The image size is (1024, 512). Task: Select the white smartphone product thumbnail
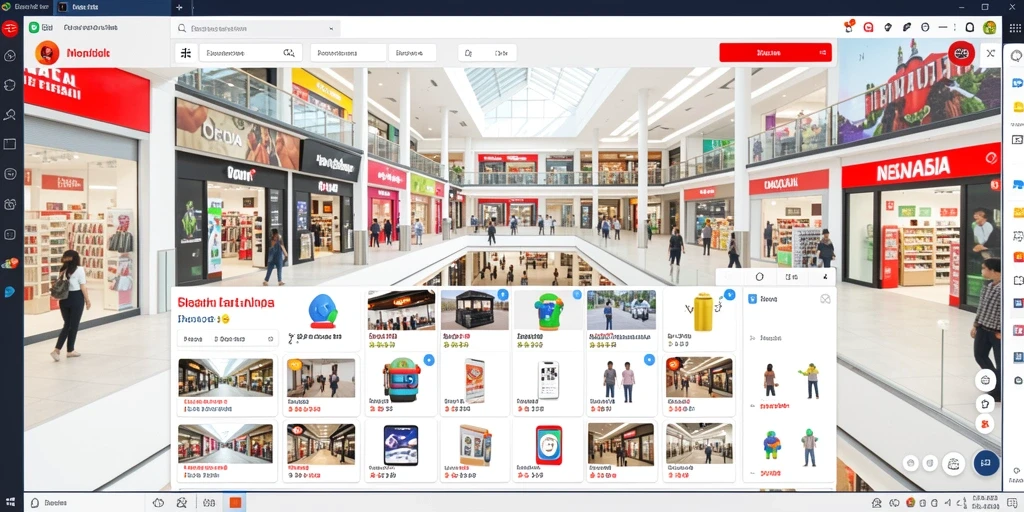coord(548,379)
